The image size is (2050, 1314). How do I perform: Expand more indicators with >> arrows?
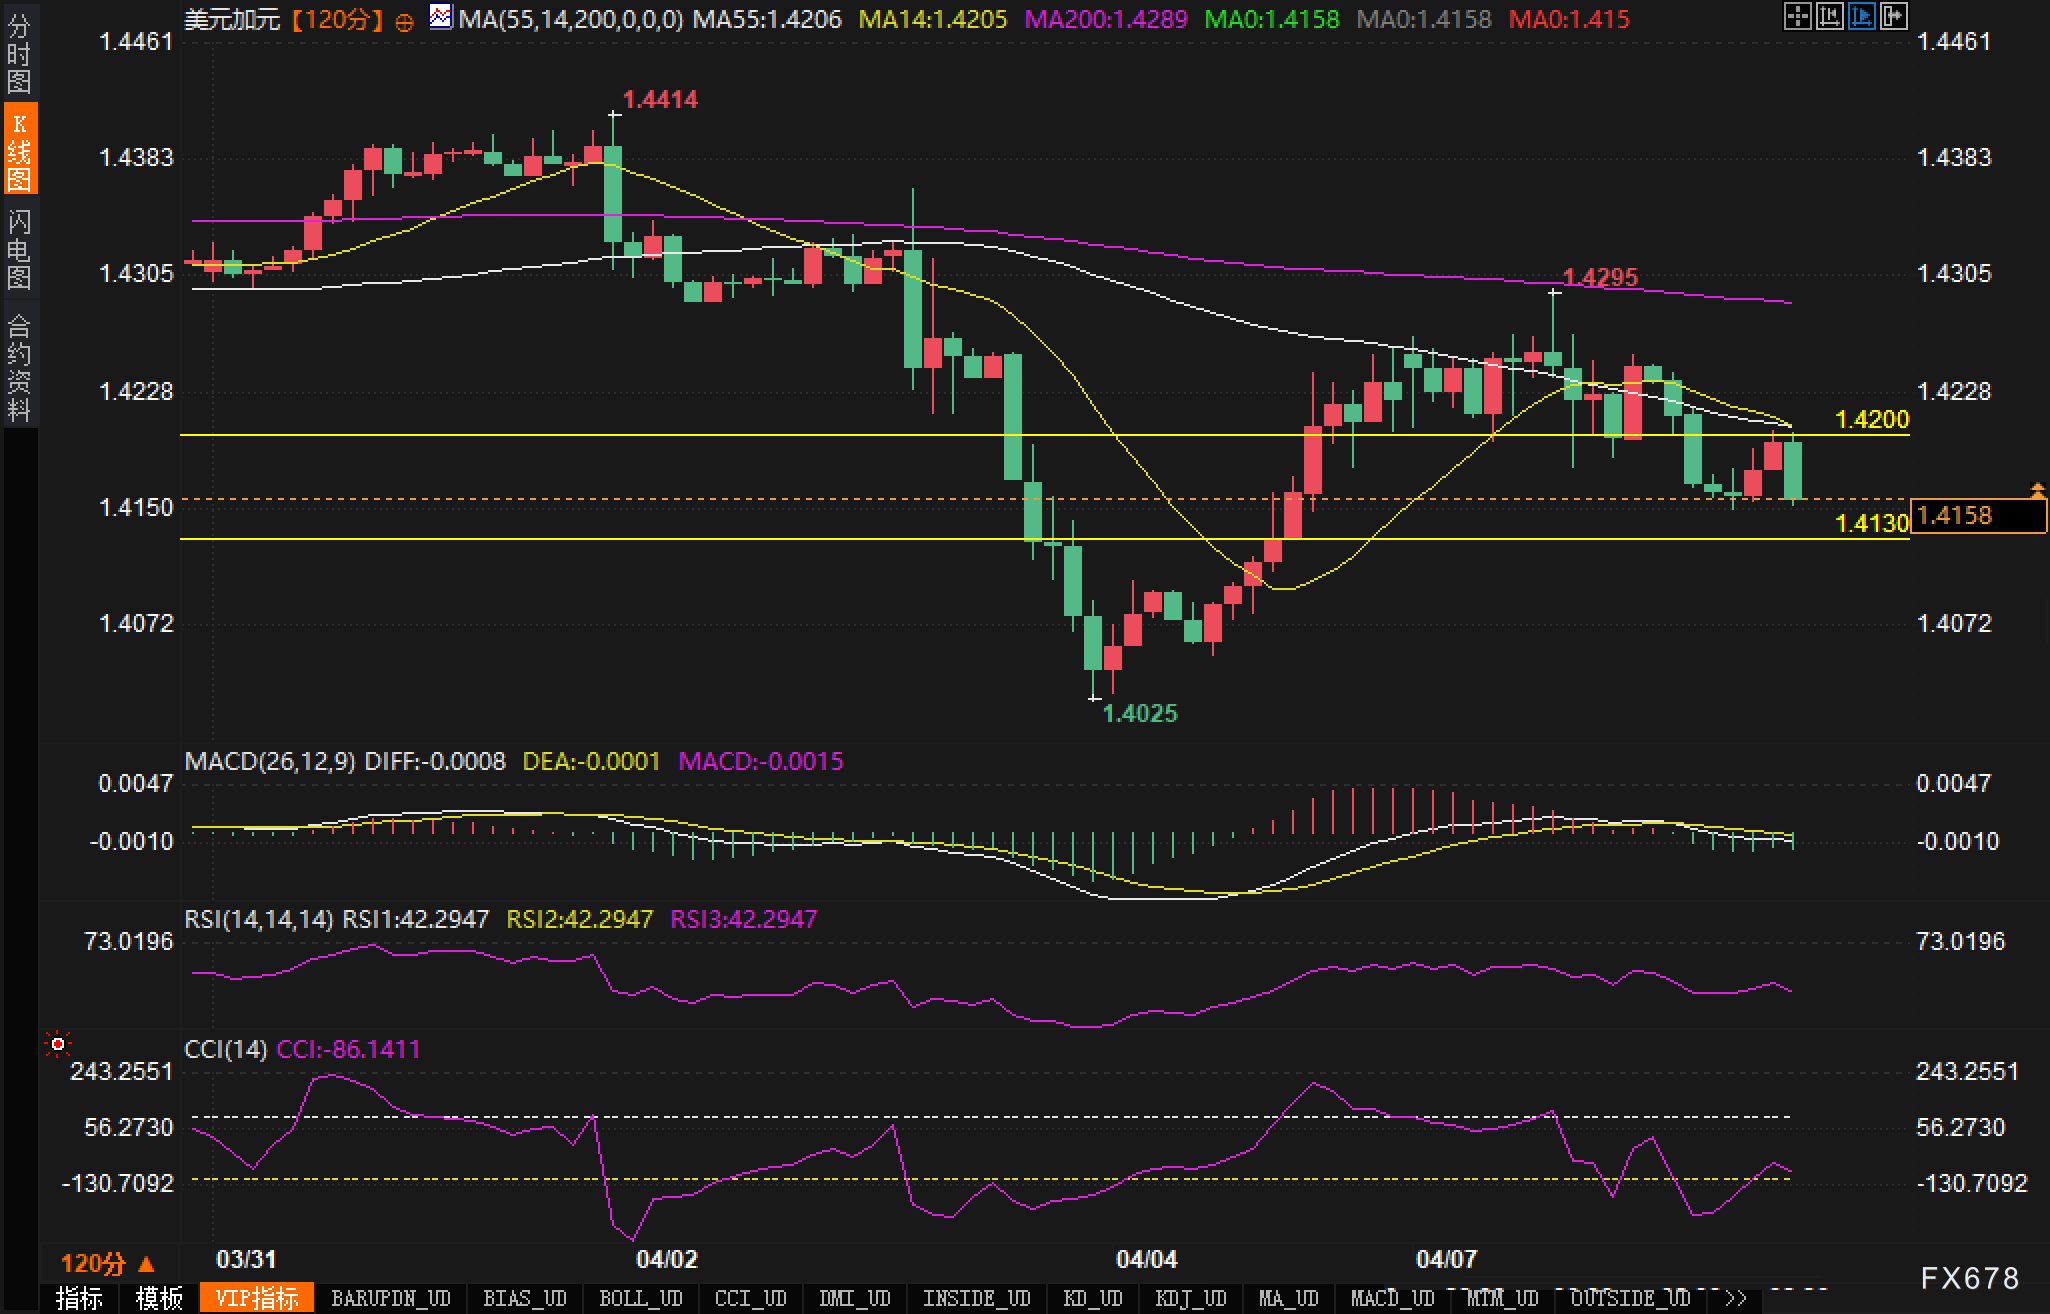pyautogui.click(x=1735, y=1298)
